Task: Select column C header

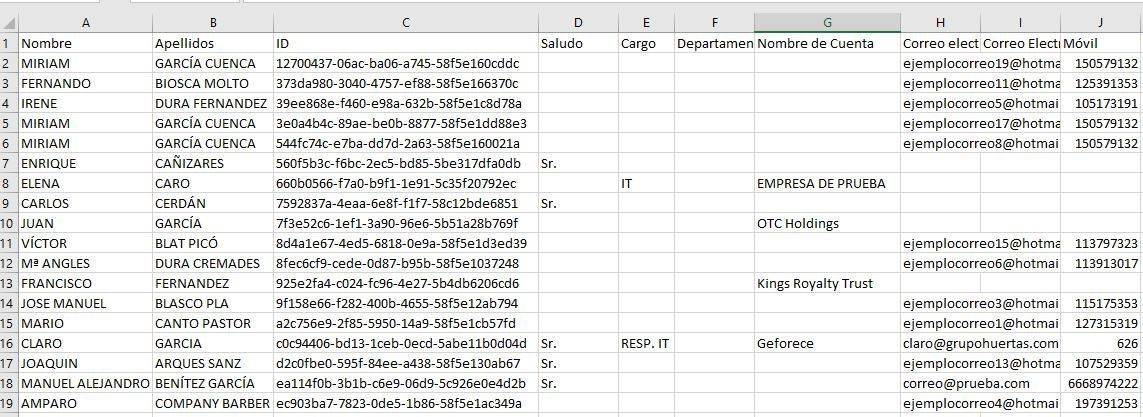Action: (405, 23)
